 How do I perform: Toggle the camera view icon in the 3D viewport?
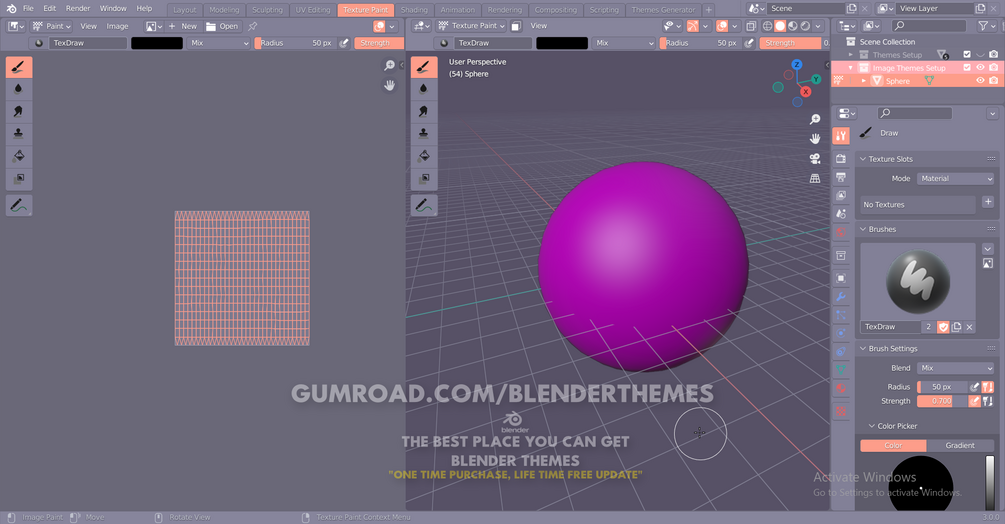pyautogui.click(x=815, y=158)
